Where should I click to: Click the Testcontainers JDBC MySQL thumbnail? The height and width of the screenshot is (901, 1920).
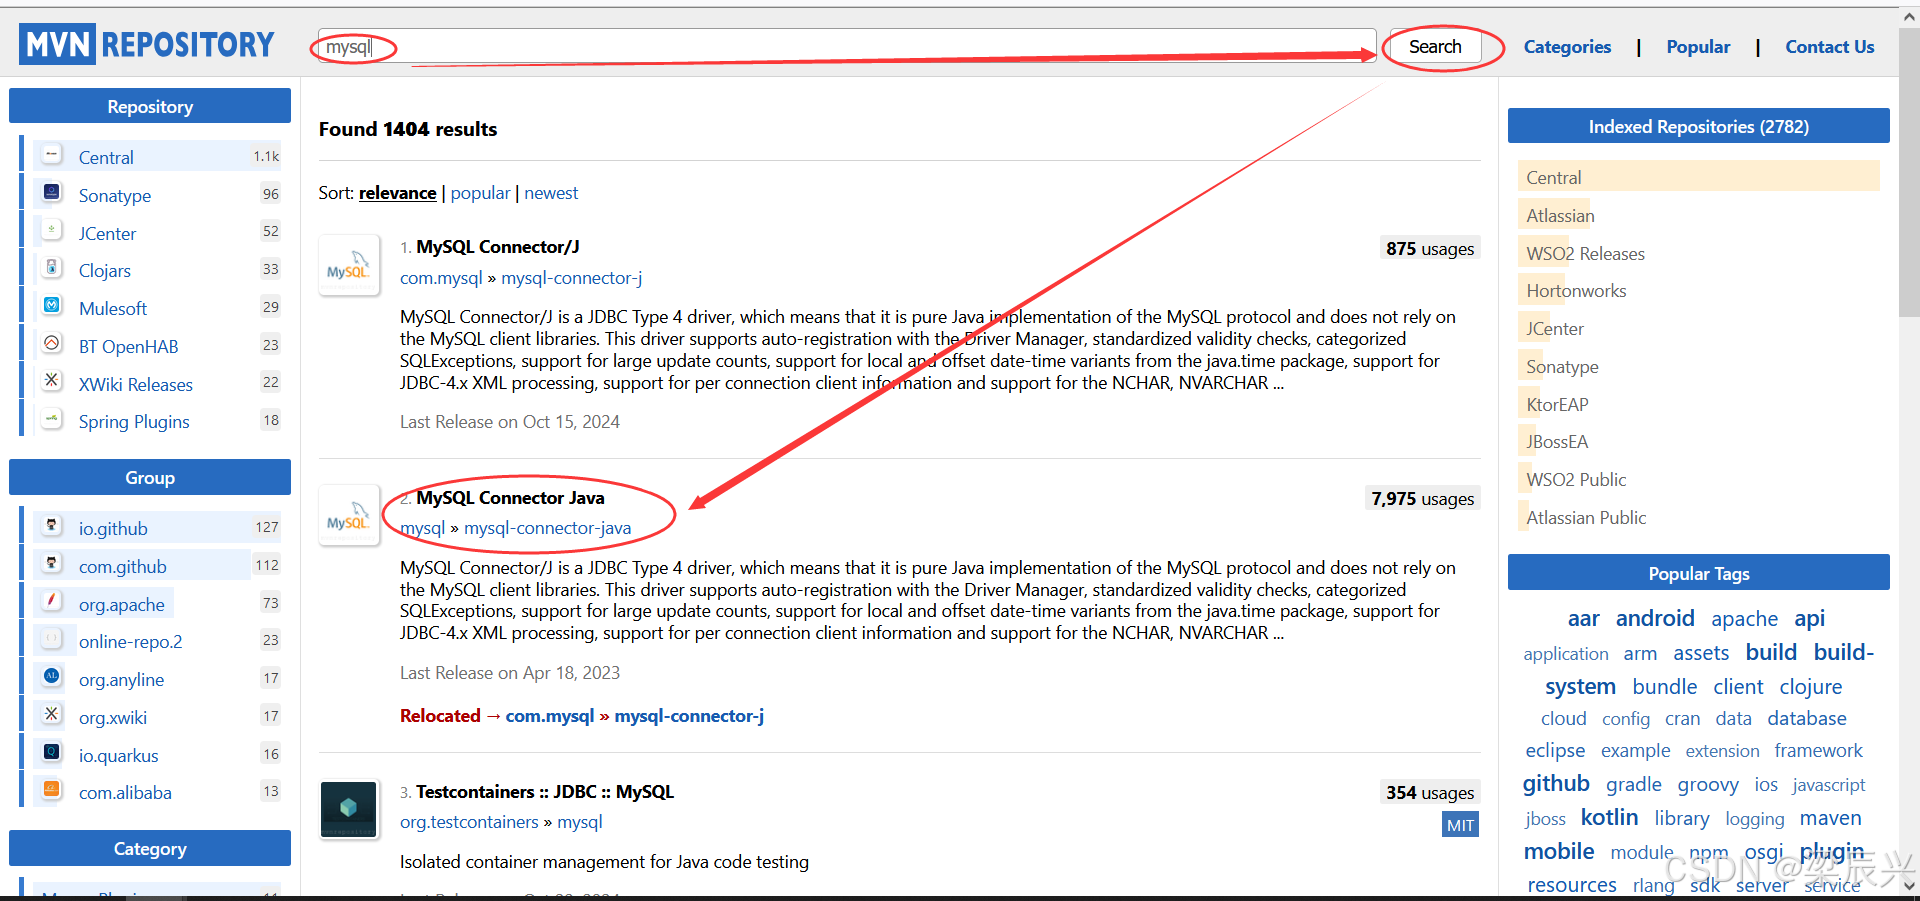tap(349, 810)
